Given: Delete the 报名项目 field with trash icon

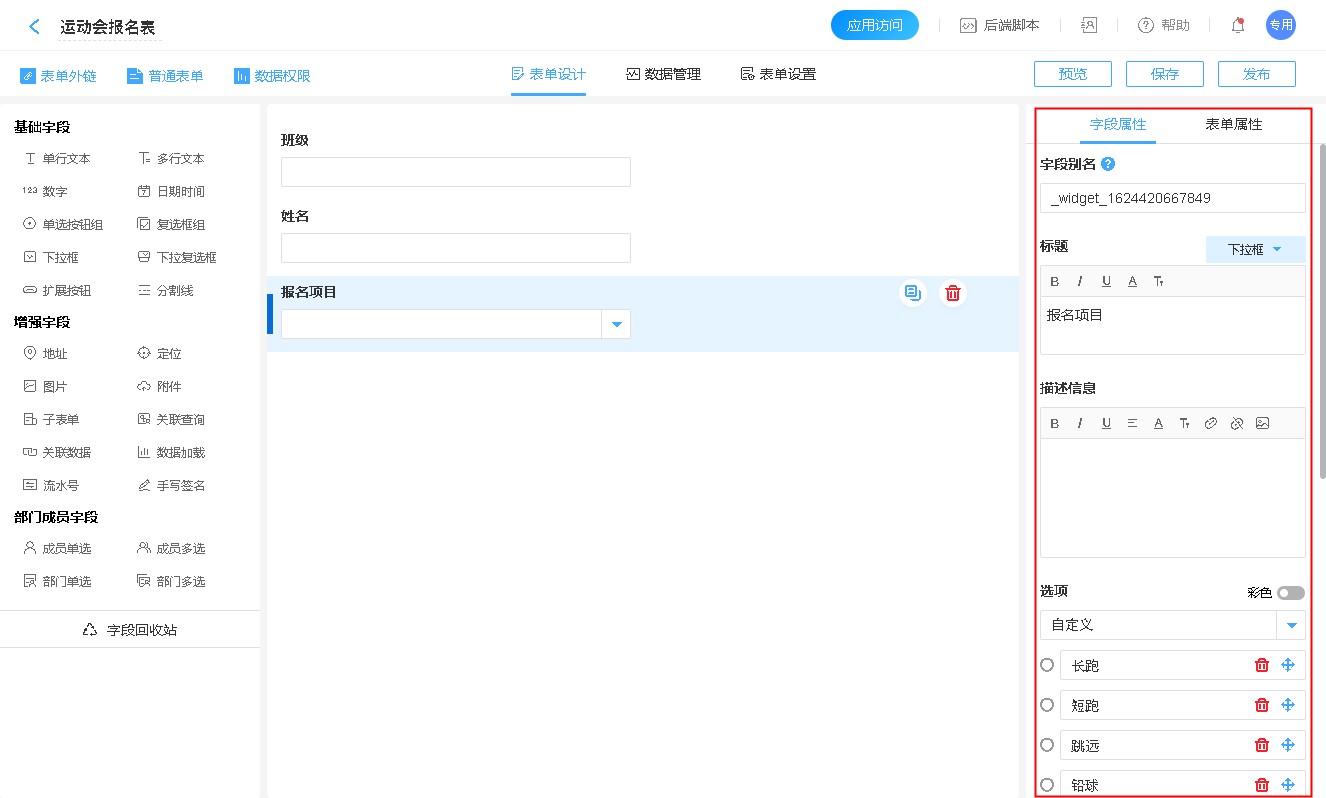Looking at the screenshot, I should click(953, 293).
